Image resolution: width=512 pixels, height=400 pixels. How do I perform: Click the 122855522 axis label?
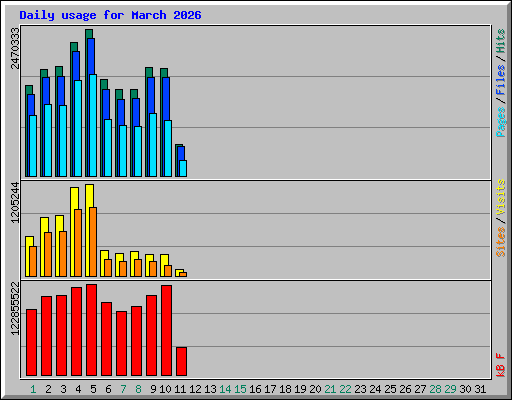pyautogui.click(x=15, y=308)
